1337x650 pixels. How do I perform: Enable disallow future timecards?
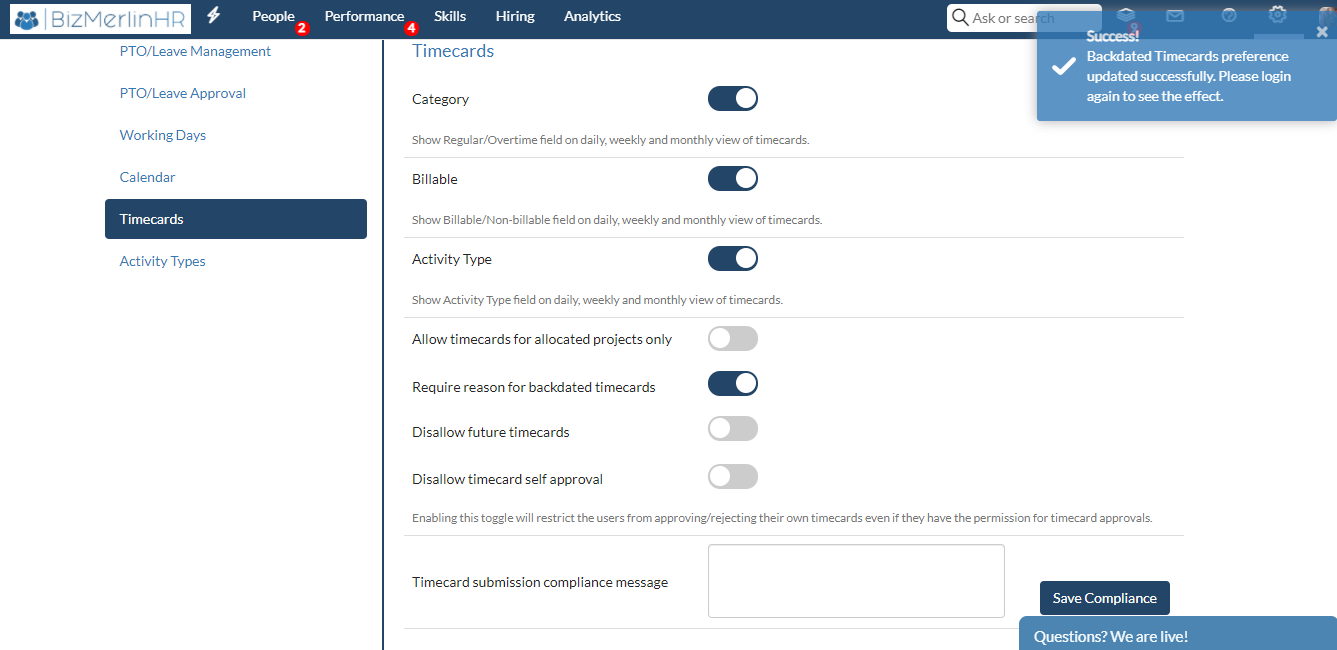tap(733, 428)
